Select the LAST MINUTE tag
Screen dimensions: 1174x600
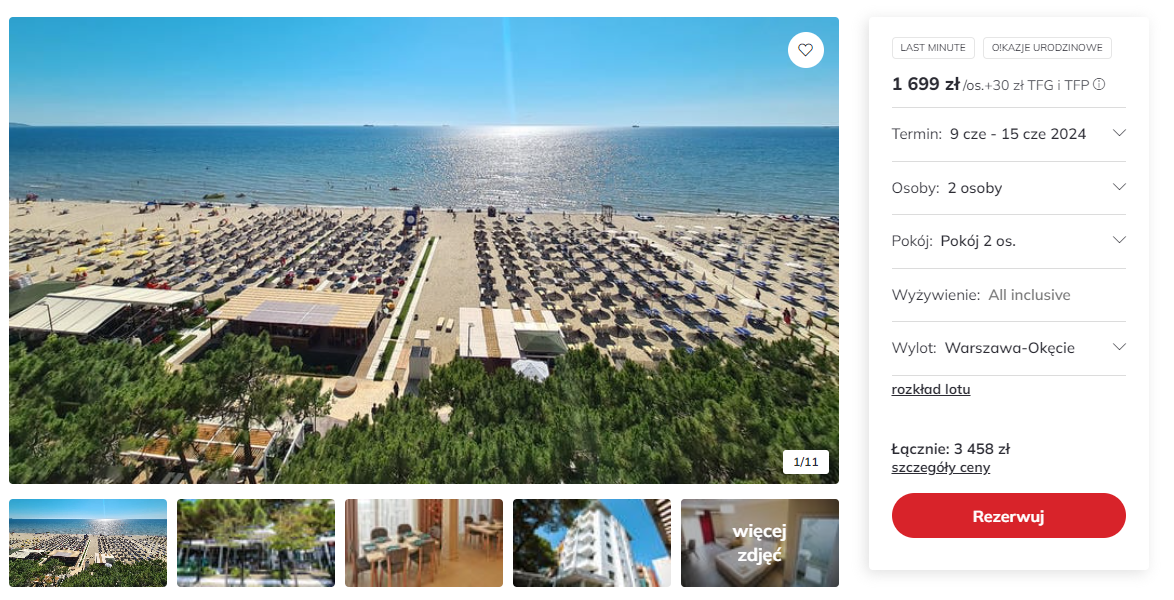[x=933, y=48]
